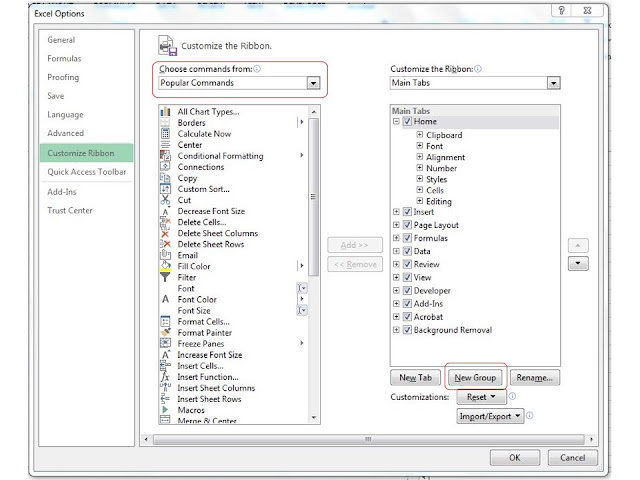Uncheck the Insert tab checkbox
Viewport: 640px width, 480px height.
click(x=407, y=212)
